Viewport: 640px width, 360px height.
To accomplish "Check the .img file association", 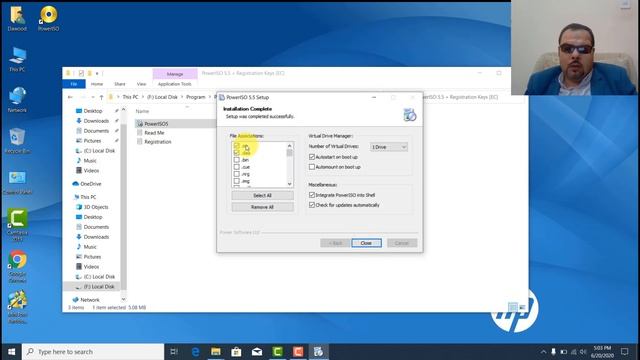I will 237,181.
